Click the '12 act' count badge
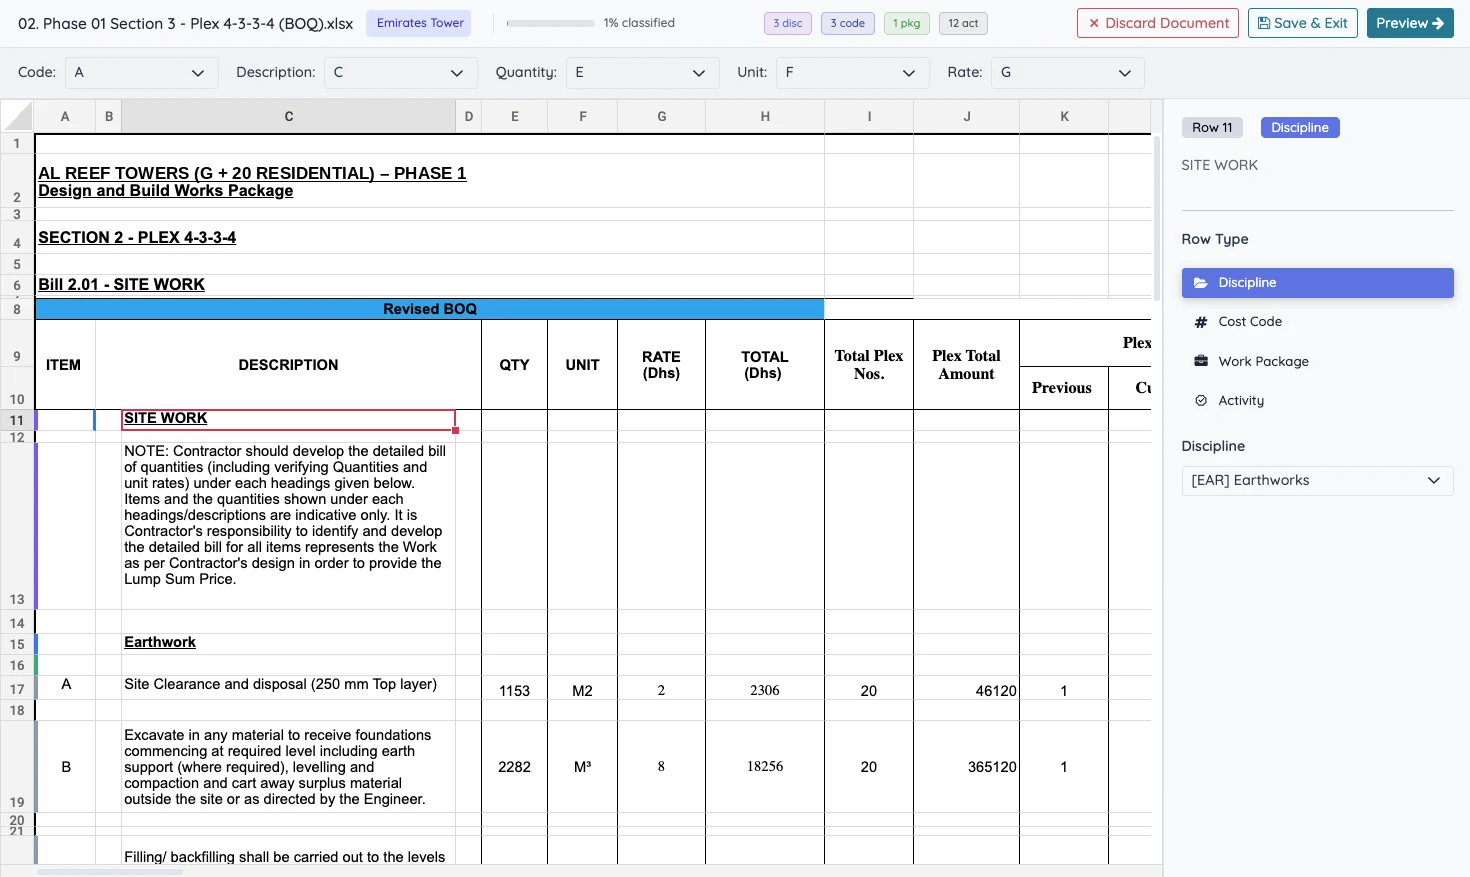The image size is (1470, 877). [963, 23]
